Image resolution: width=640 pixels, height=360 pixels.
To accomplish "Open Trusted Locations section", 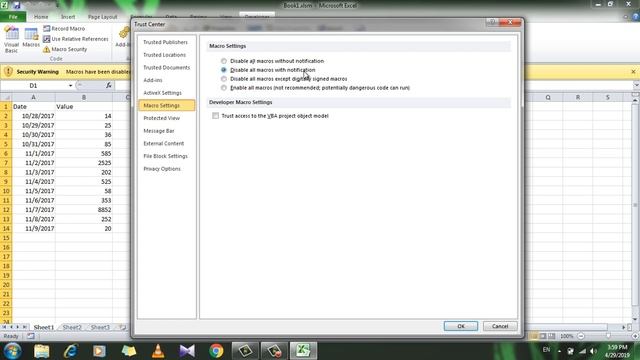I will pyautogui.click(x=164, y=55).
